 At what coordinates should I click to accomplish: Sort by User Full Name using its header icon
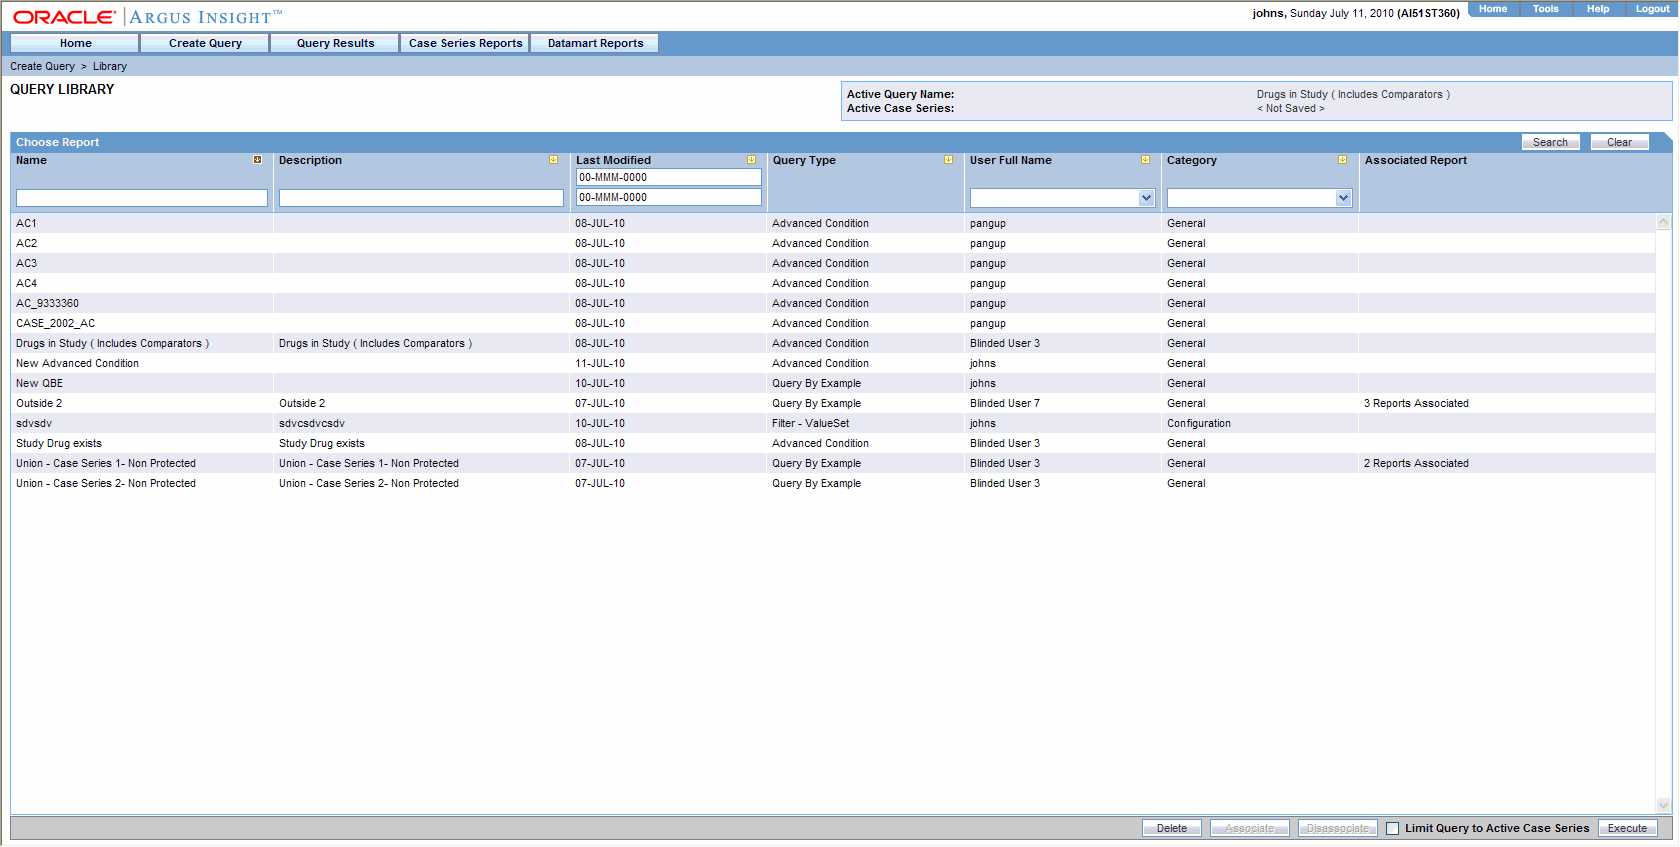1145,160
